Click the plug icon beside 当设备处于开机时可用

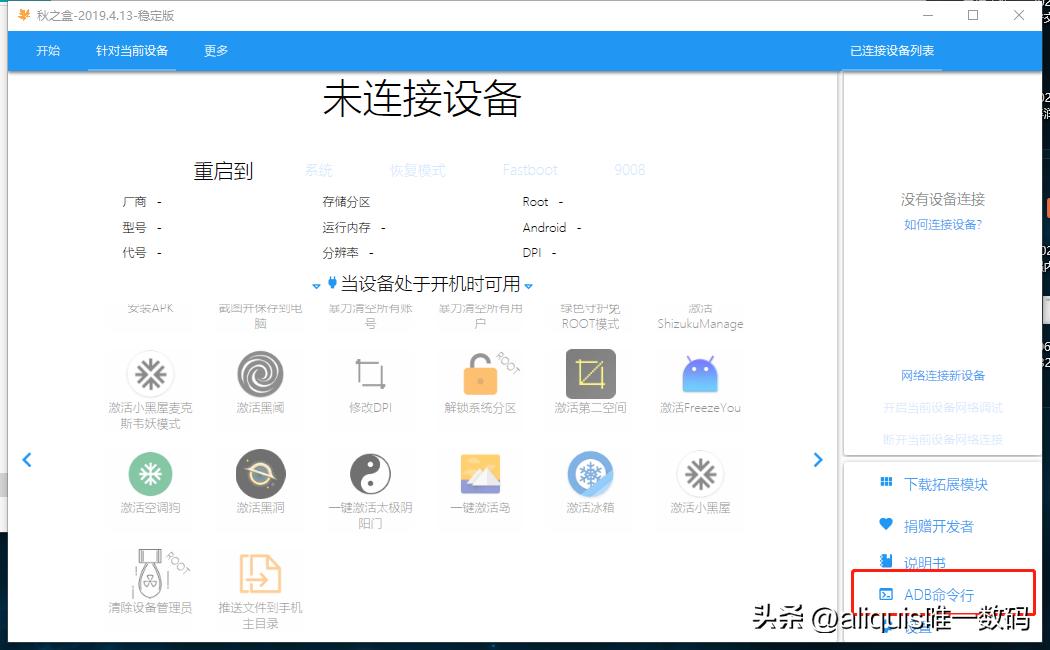click(332, 283)
